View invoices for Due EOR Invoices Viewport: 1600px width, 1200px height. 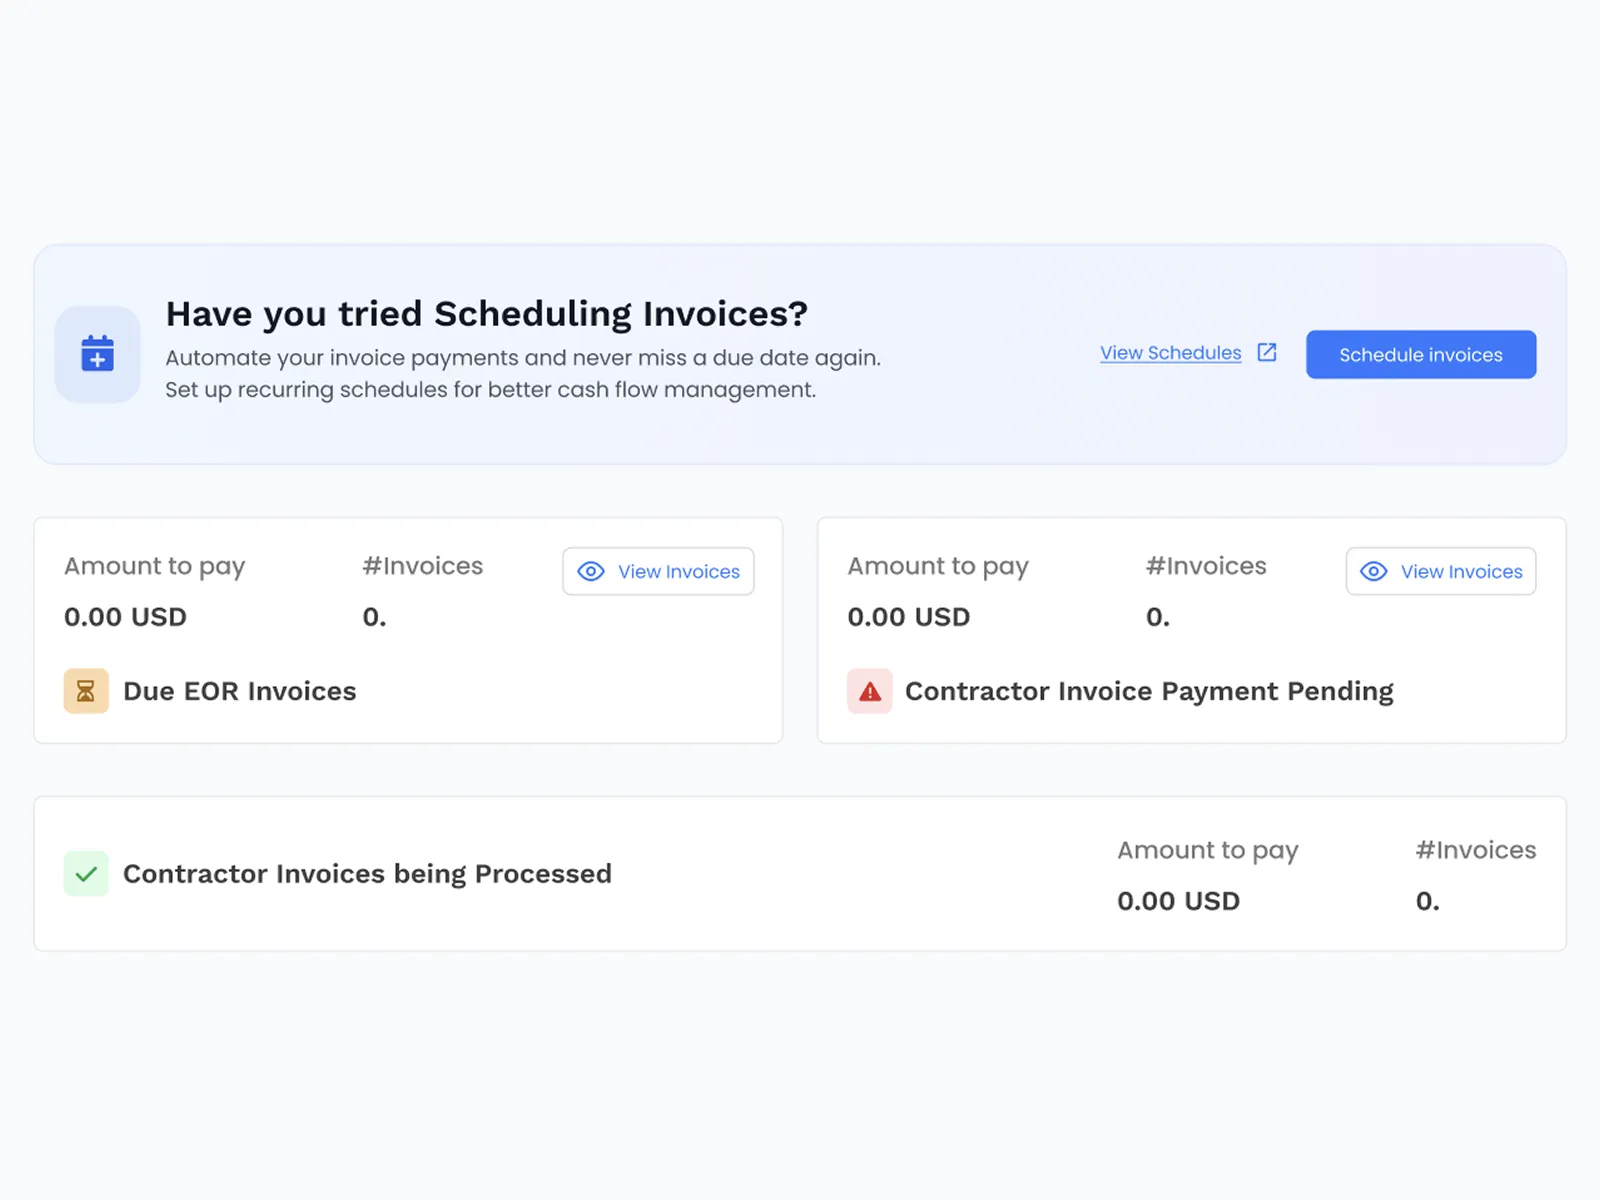658,571
